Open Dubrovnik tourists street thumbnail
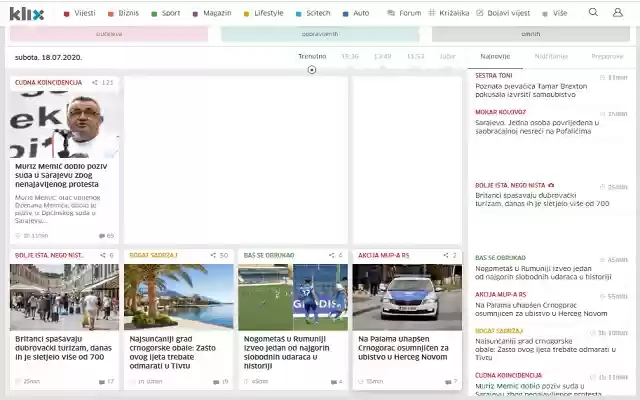This screenshot has width=640, height=400. pyautogui.click(x=64, y=297)
